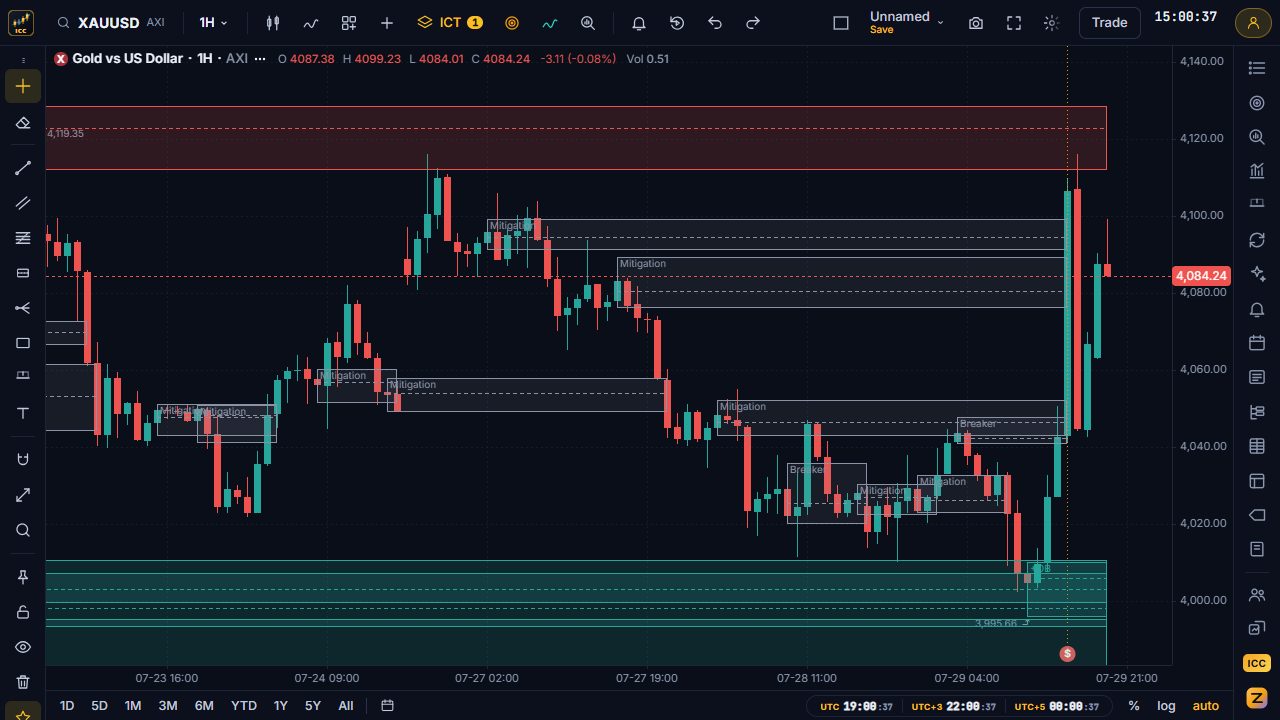
Task: Toggle hide all drawings eye icon
Action: [x=23, y=647]
